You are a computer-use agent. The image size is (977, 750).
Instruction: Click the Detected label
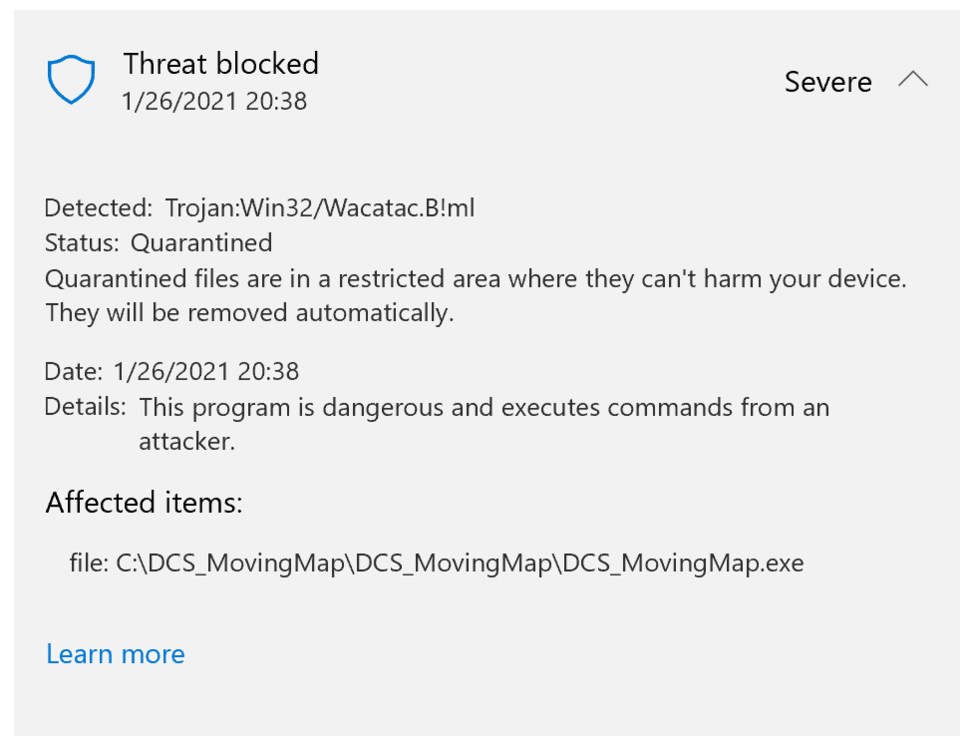click(x=97, y=208)
